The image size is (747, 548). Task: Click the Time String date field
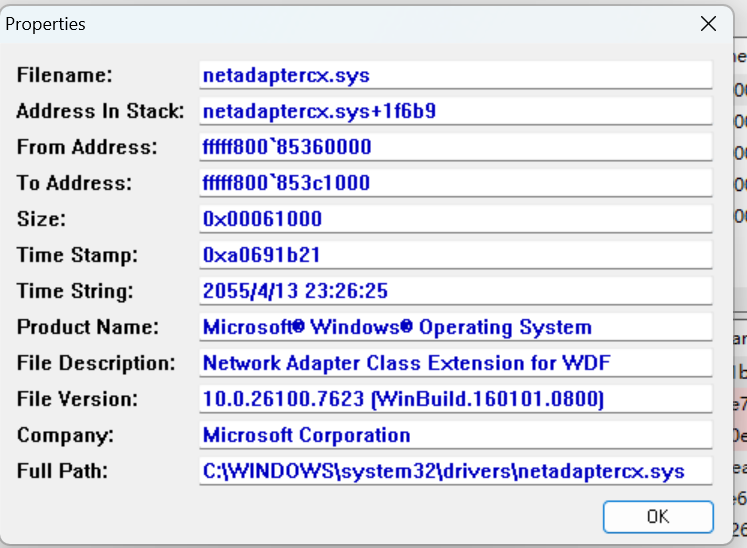pos(455,291)
